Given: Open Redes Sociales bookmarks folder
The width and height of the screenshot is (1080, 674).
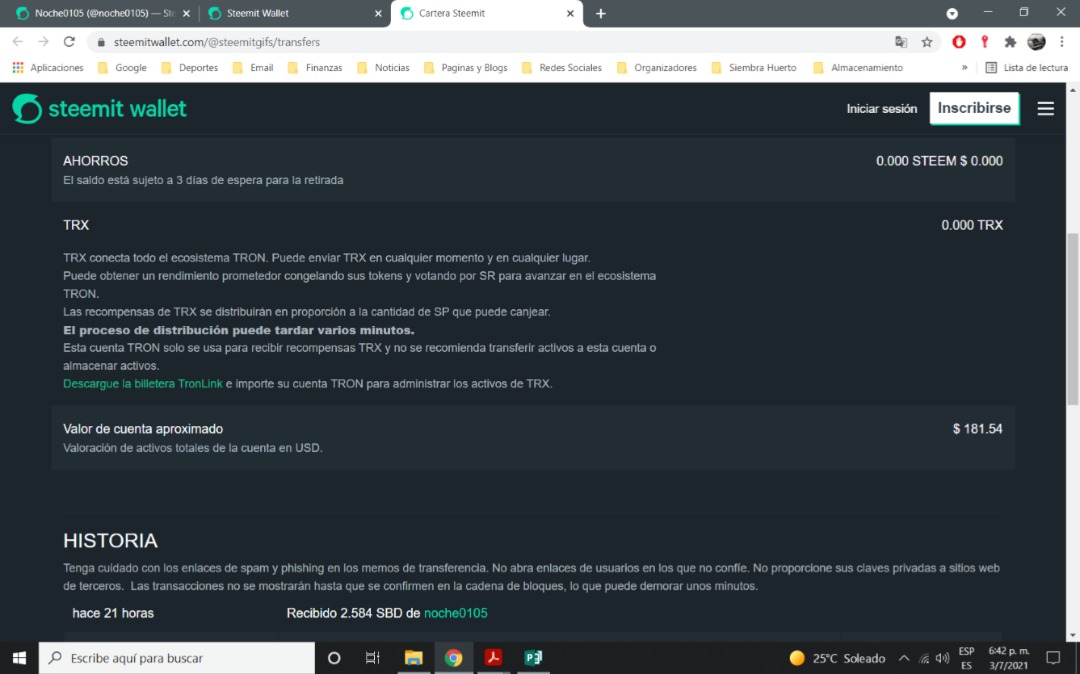Looking at the screenshot, I should [x=561, y=67].
